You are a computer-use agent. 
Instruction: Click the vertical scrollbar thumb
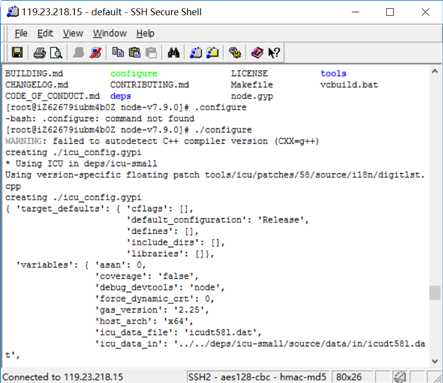(x=435, y=293)
